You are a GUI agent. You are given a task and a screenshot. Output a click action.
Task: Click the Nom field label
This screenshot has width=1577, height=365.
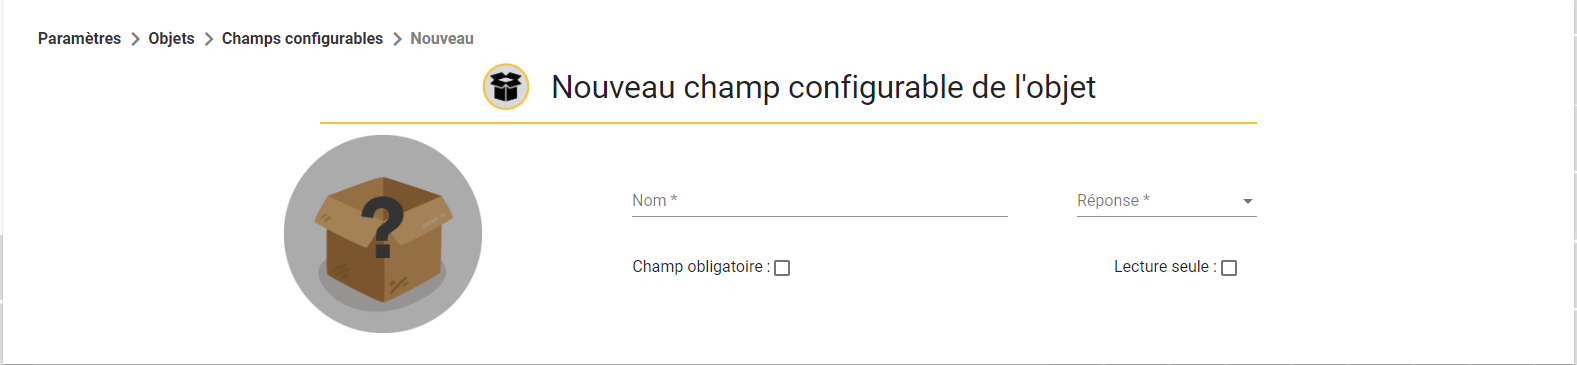tap(654, 200)
